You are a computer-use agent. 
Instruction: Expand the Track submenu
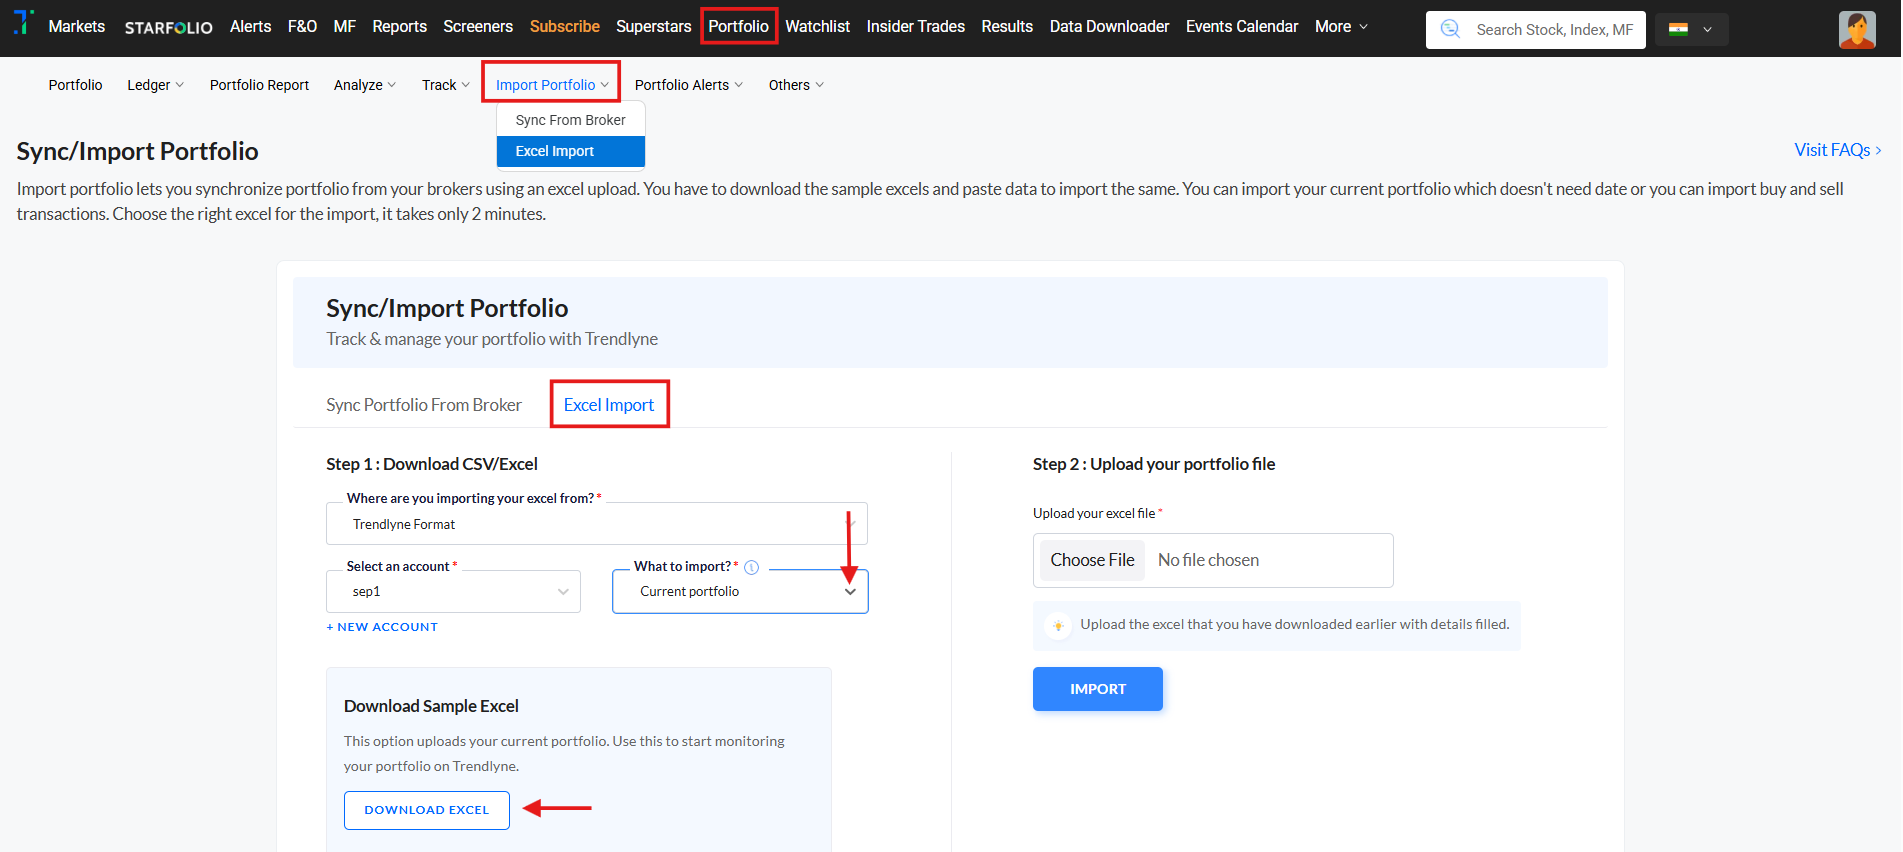[x=445, y=85]
